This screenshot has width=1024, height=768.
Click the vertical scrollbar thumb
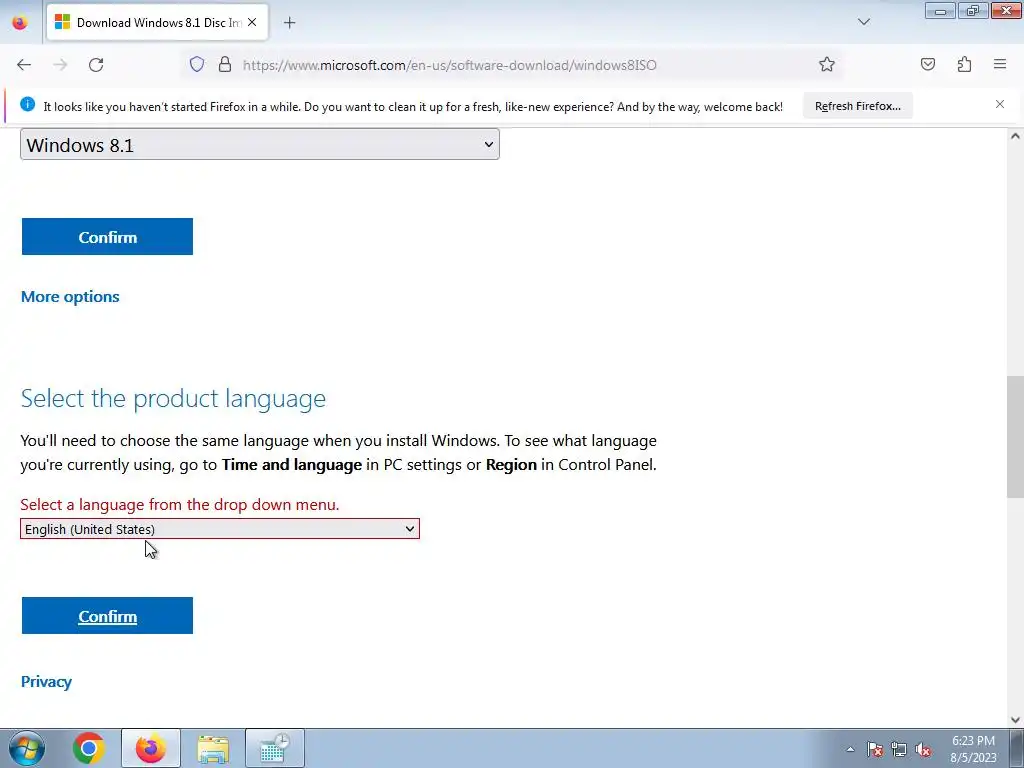tap(1016, 437)
